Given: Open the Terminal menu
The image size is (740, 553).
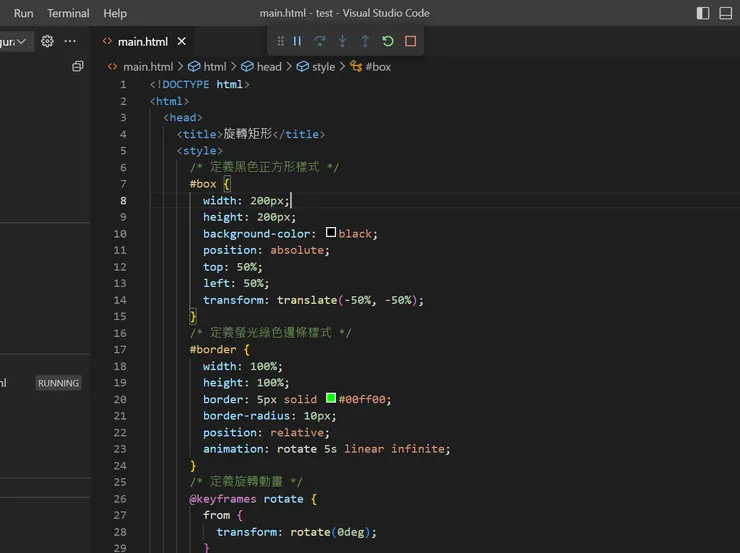Looking at the screenshot, I should point(68,13).
